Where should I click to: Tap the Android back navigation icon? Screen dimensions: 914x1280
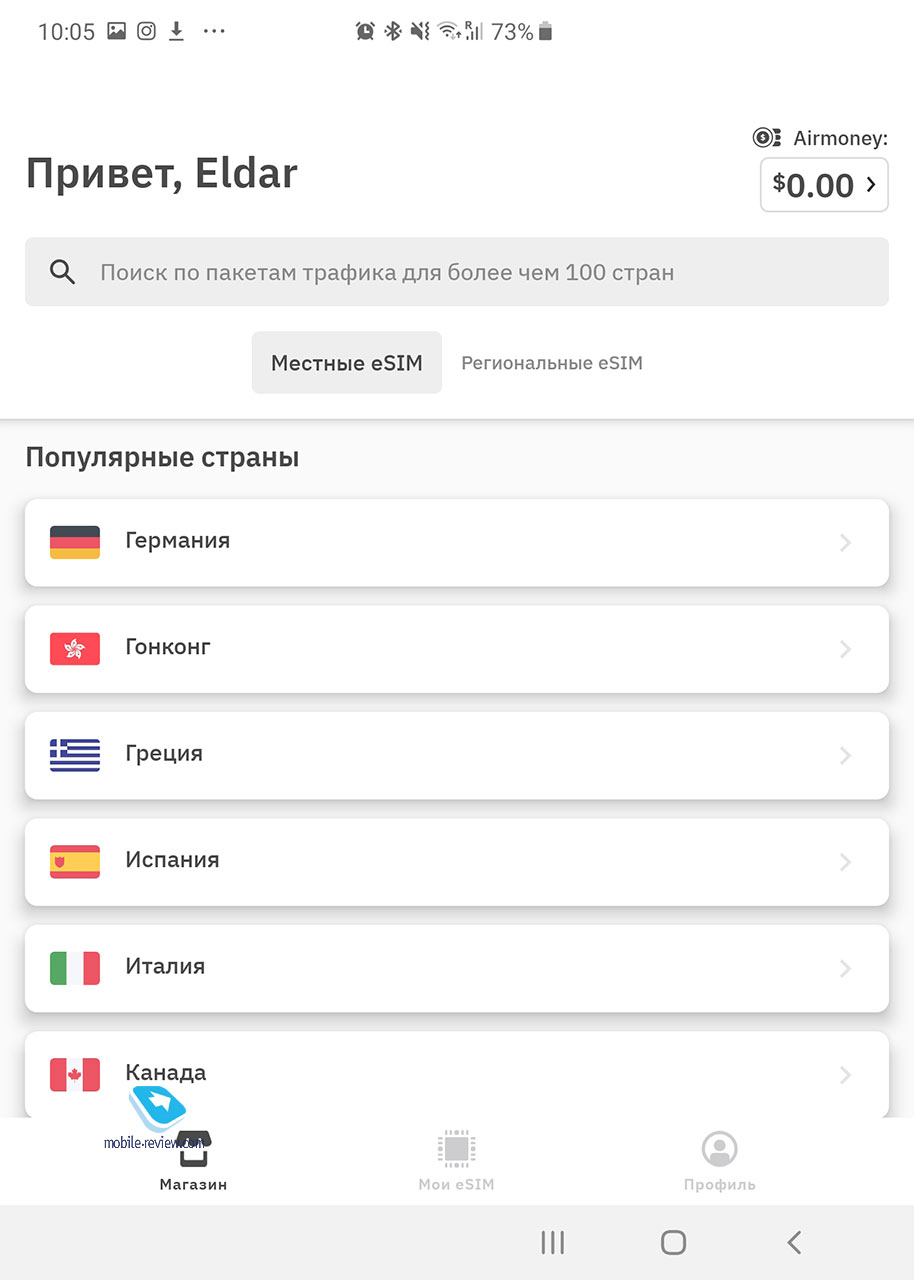pyautogui.click(x=794, y=1242)
